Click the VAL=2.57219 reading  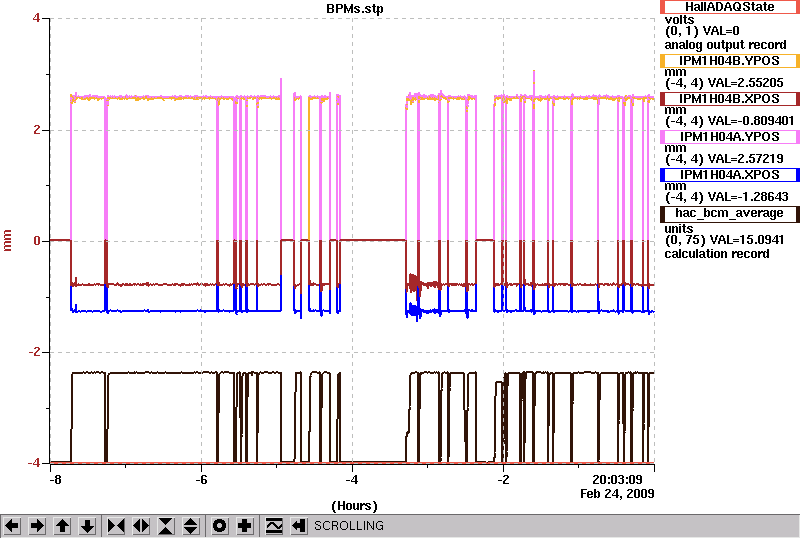point(746,159)
